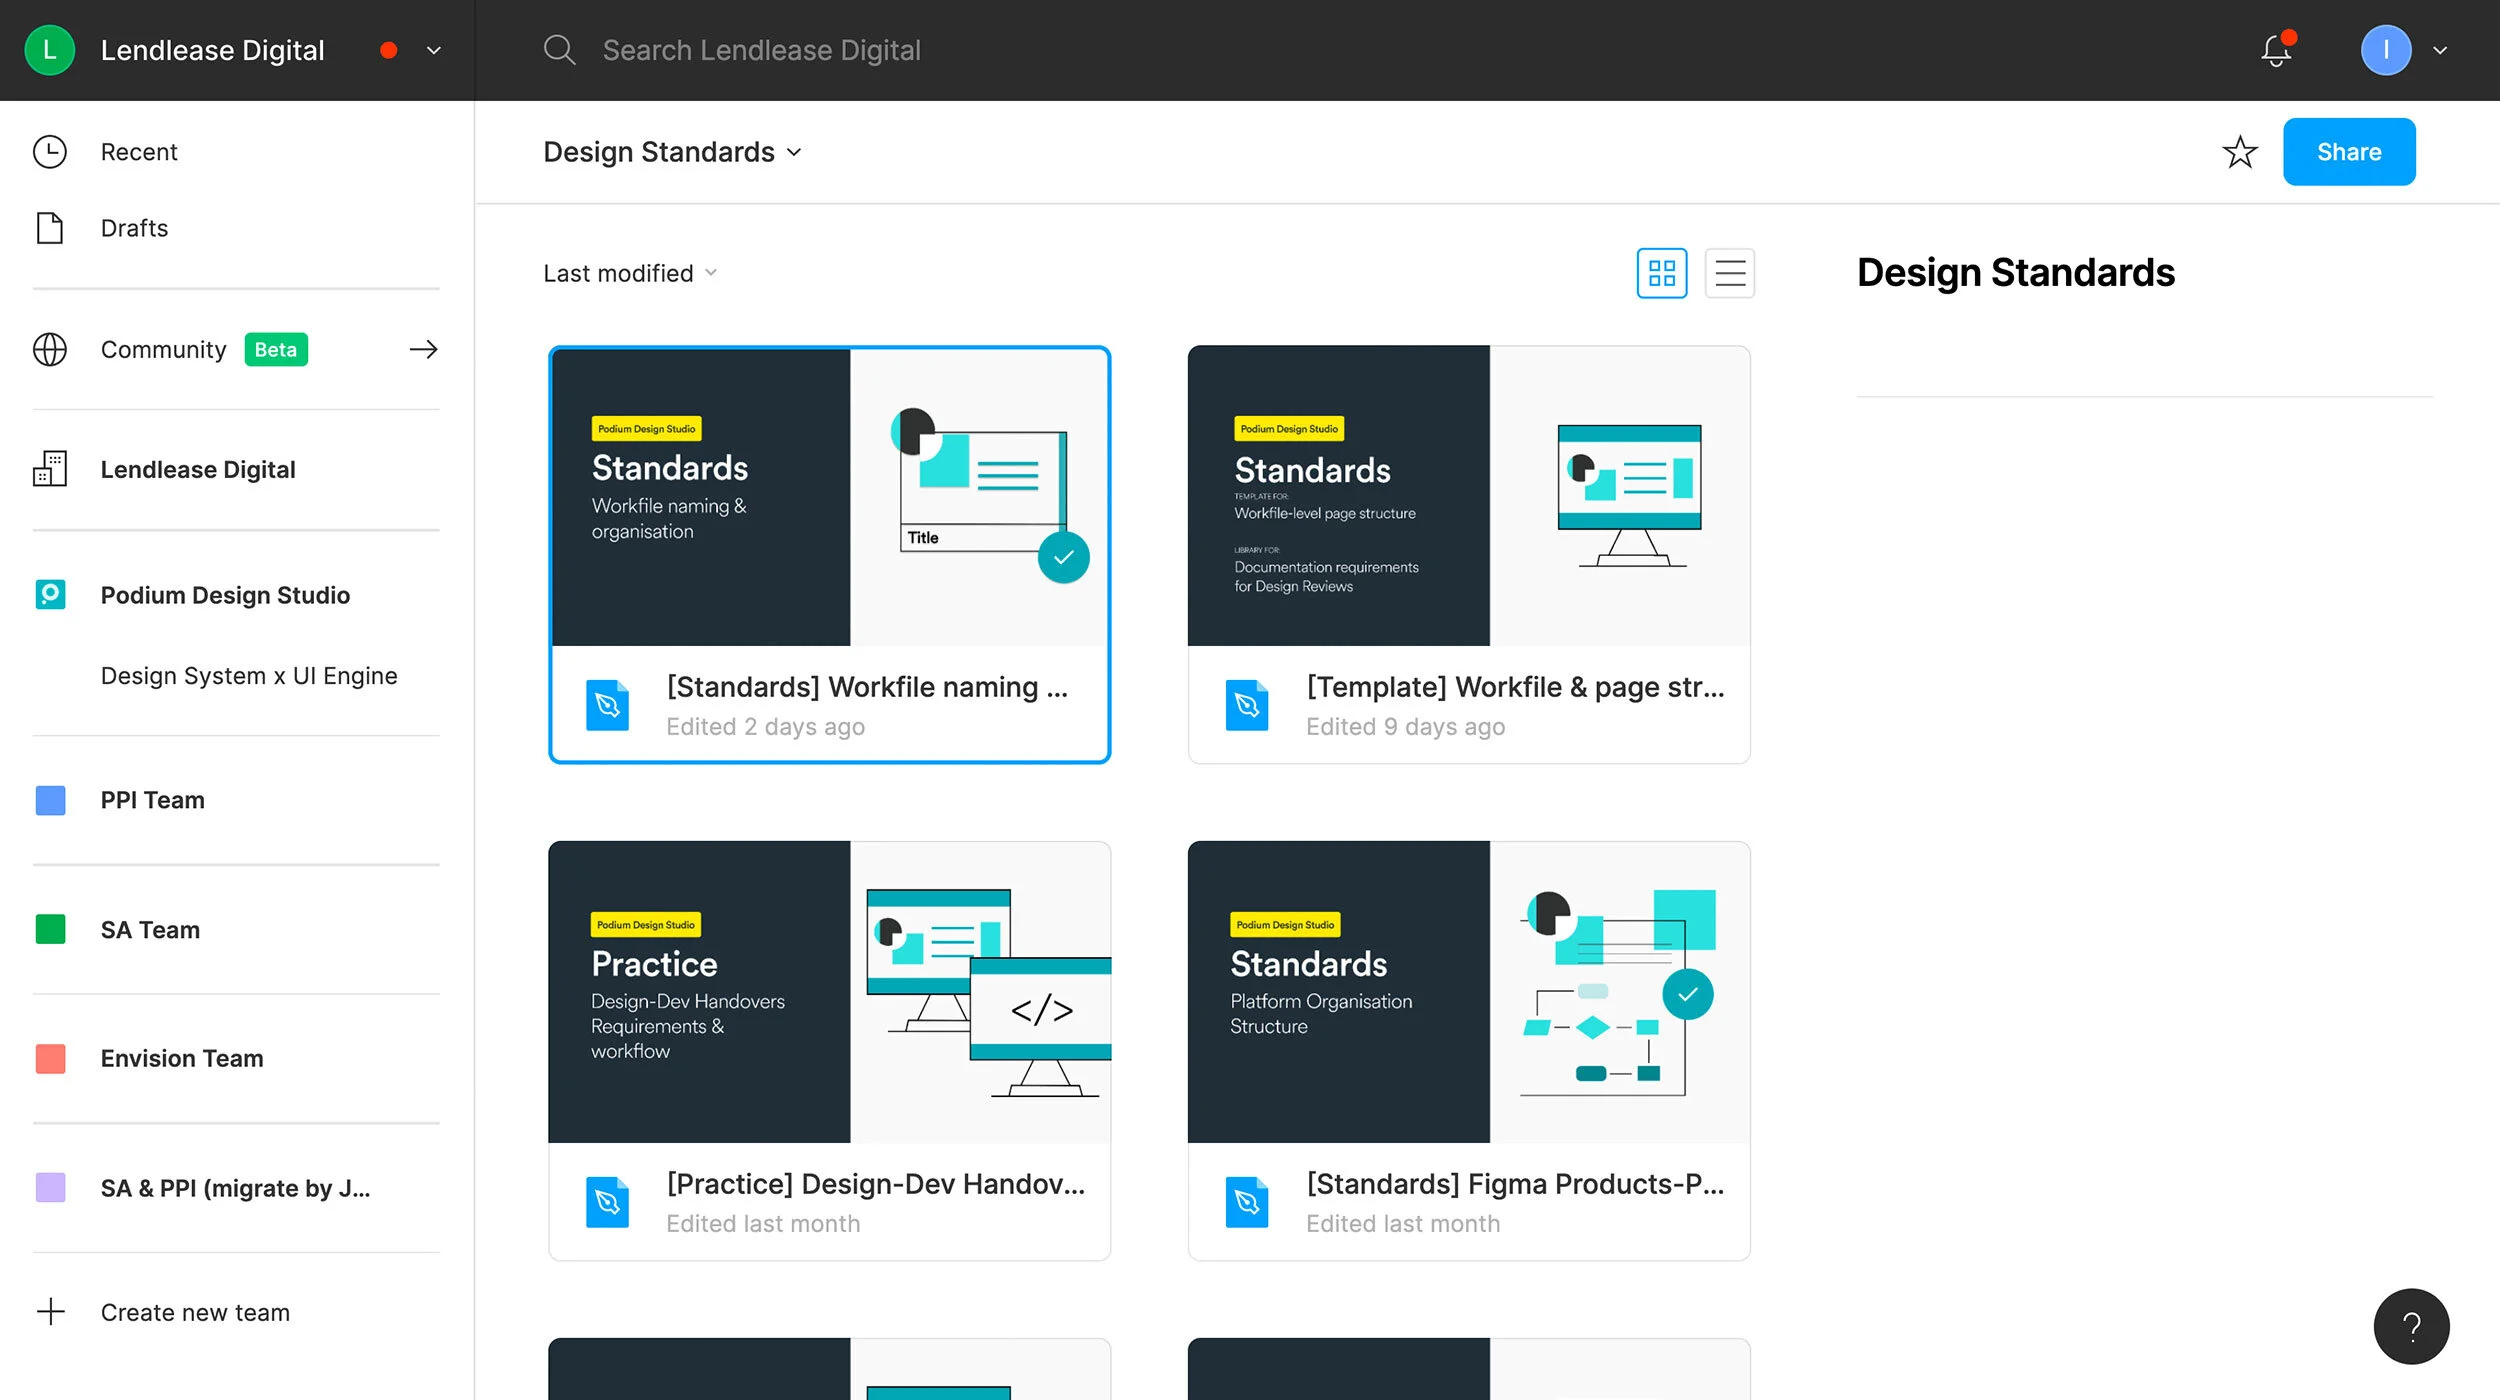
Task: Click the blue Share button
Action: tap(2349, 152)
